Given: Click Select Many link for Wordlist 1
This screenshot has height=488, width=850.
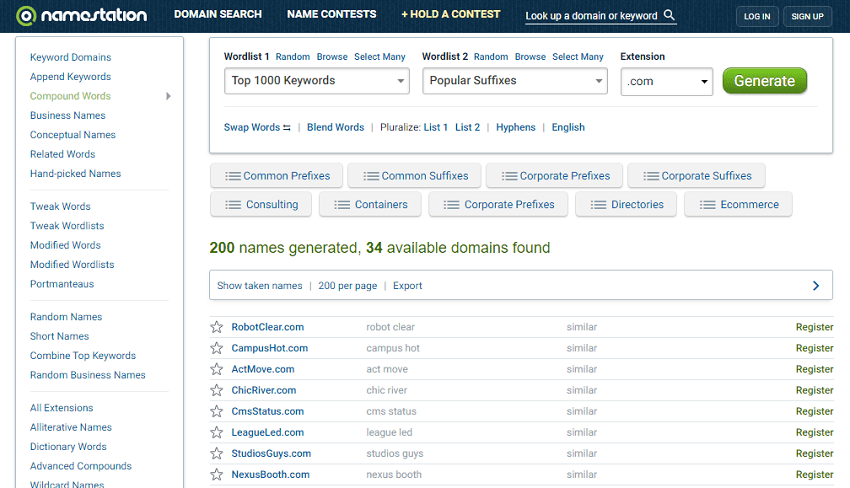Looking at the screenshot, I should (x=380, y=57).
